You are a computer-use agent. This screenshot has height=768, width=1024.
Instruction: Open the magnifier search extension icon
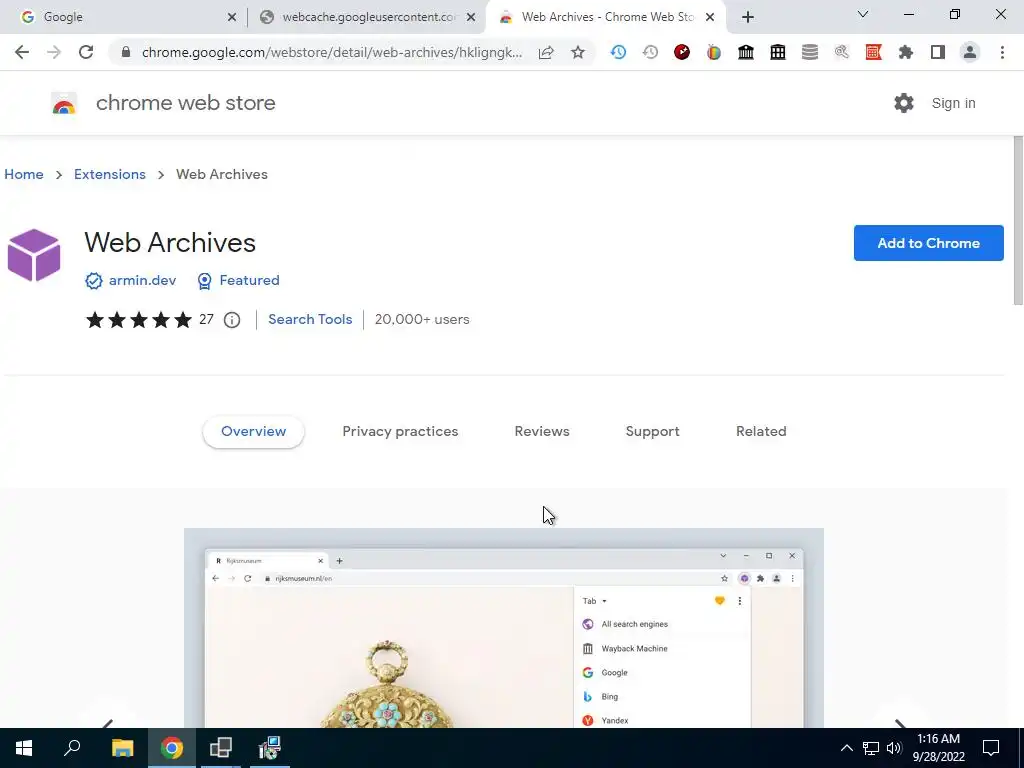point(842,52)
